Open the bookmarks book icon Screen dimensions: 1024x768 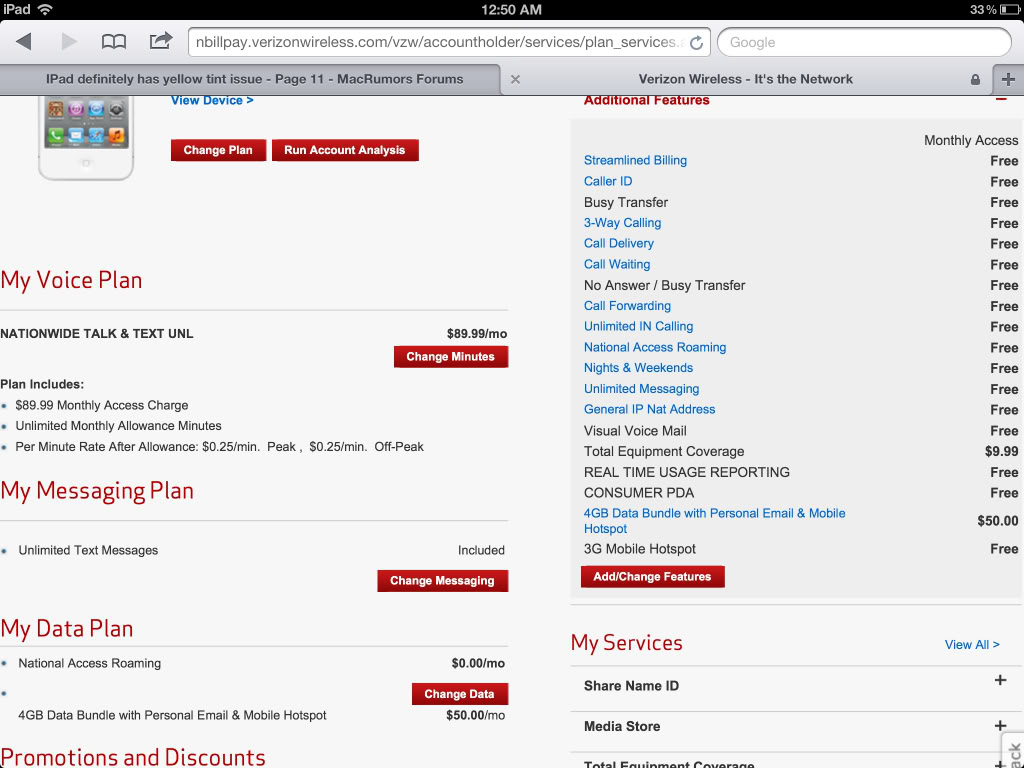[x=114, y=42]
